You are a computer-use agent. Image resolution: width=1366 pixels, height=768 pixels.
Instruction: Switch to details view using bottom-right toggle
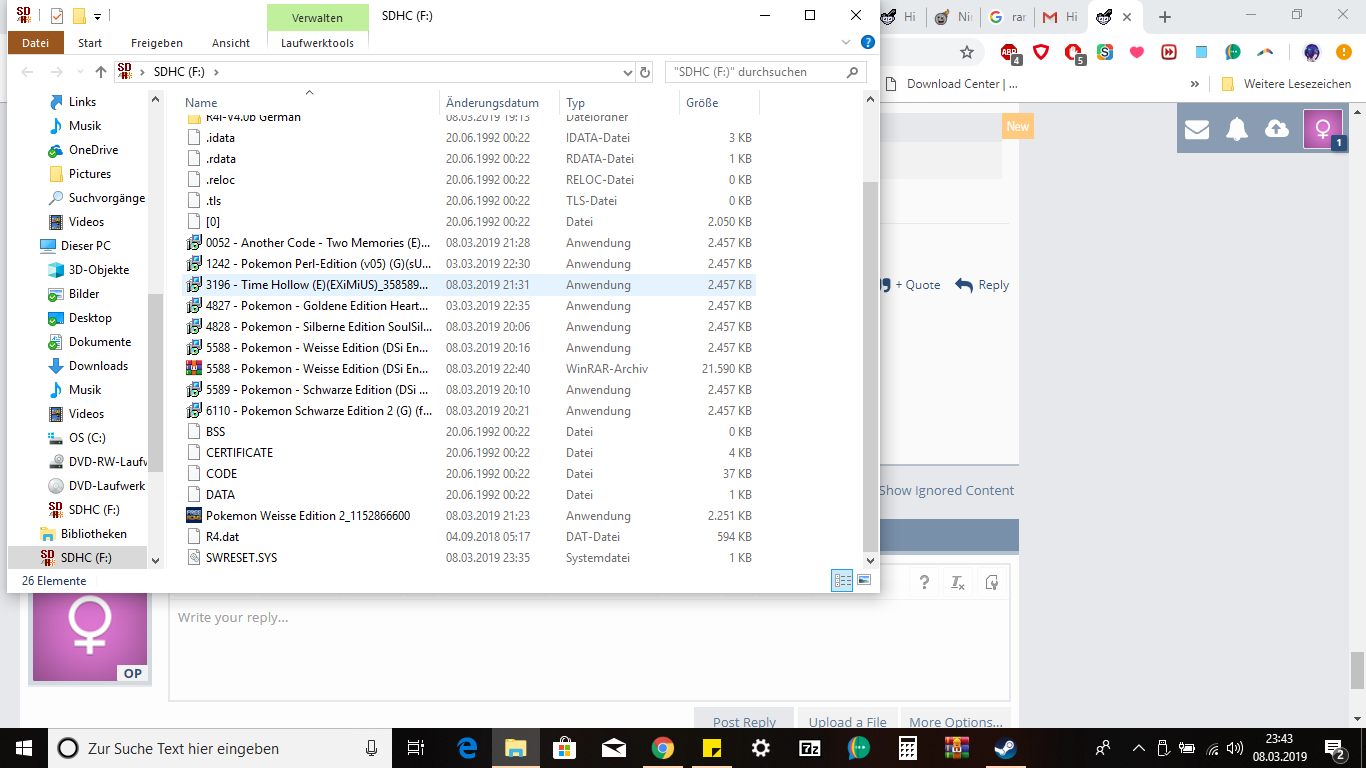[843, 580]
